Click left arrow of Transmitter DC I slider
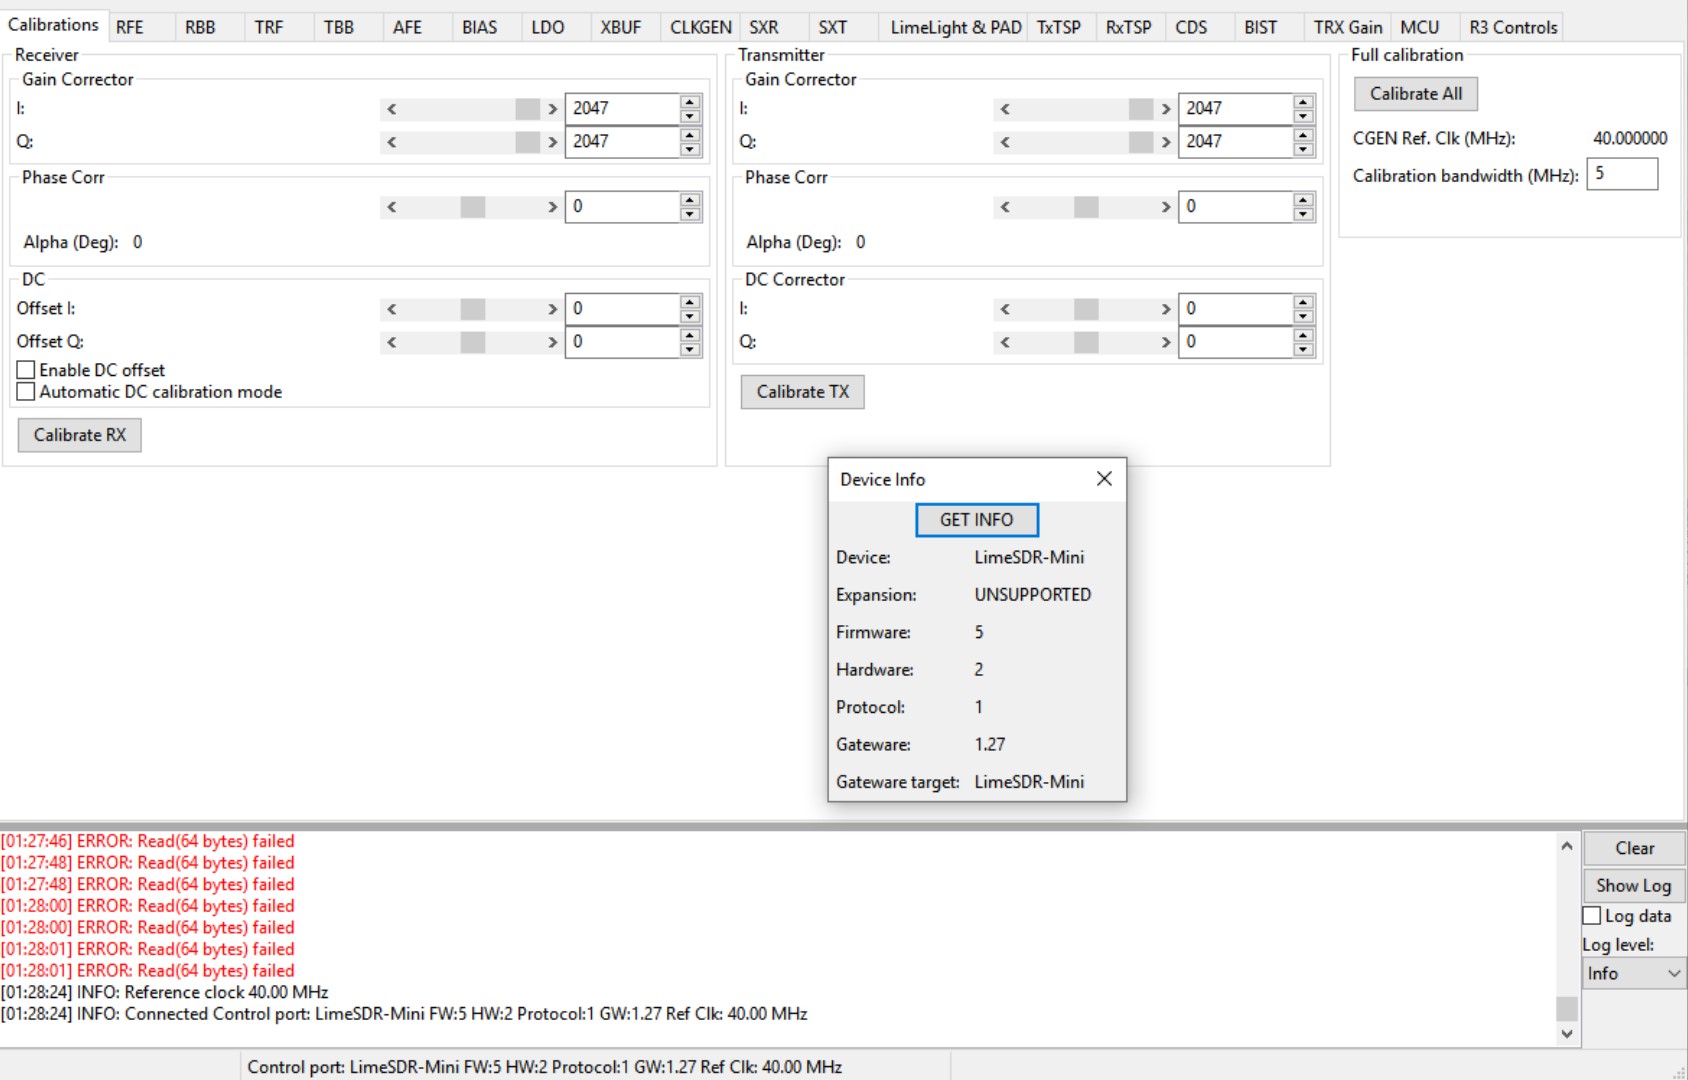This screenshot has height=1080, width=1688. pos(1005,309)
